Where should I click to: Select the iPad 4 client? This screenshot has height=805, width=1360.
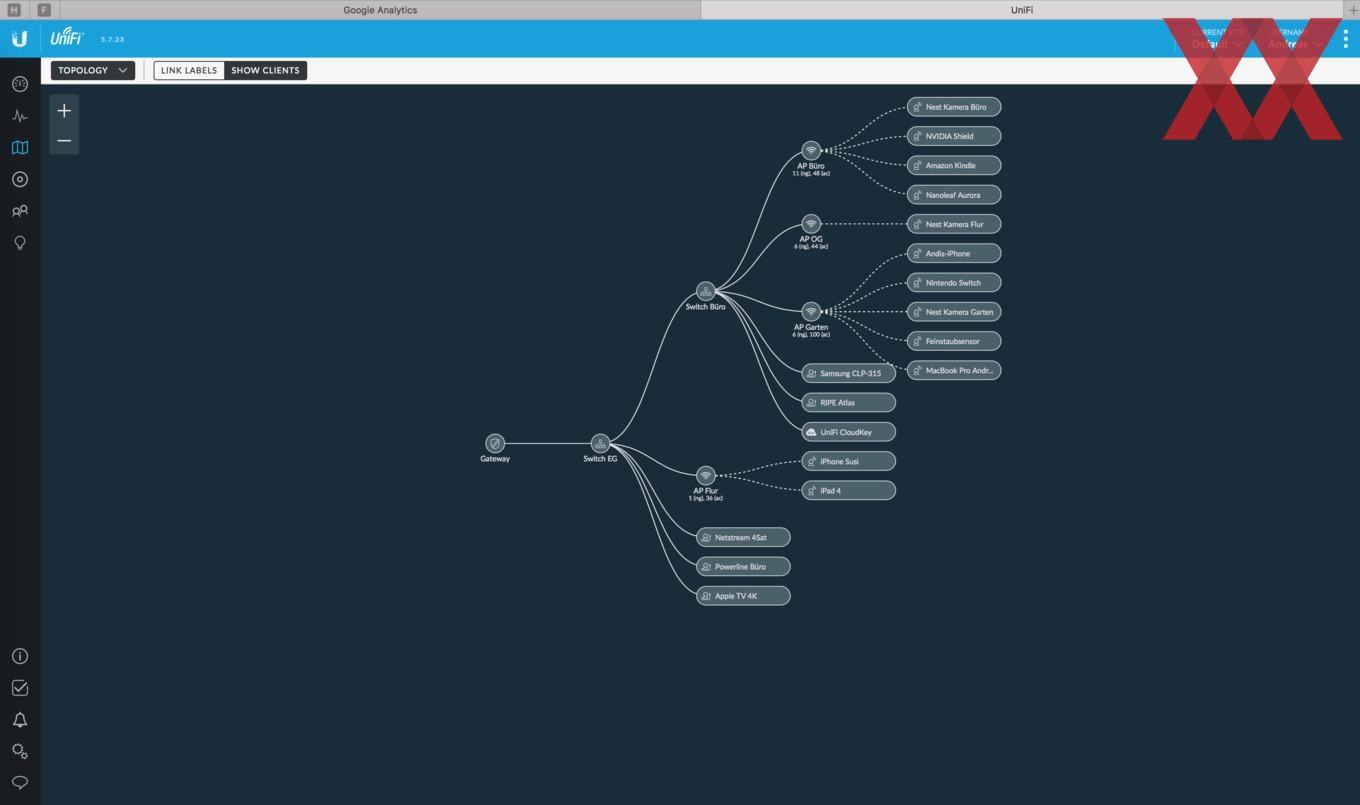coord(848,490)
